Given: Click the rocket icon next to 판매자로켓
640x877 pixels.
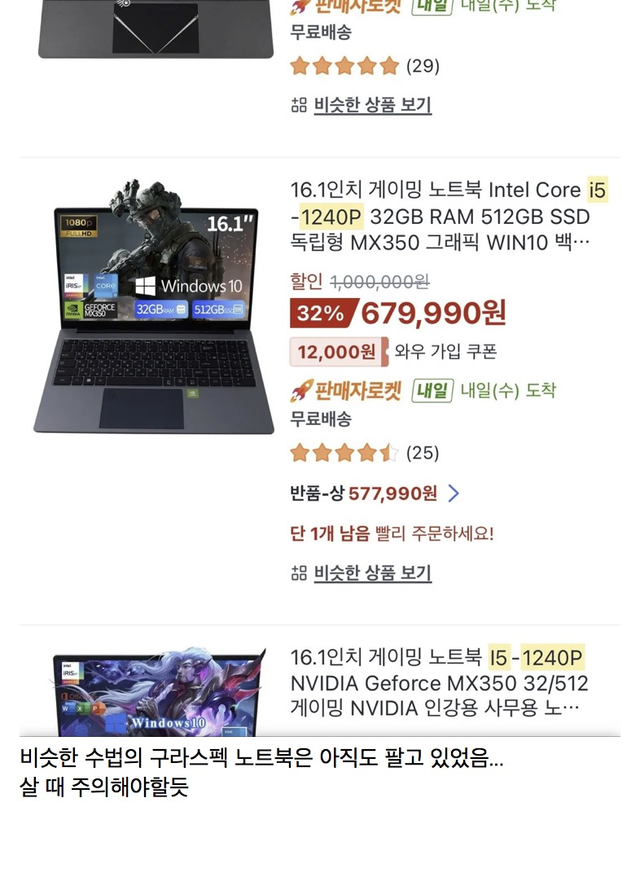Looking at the screenshot, I should click(301, 391).
